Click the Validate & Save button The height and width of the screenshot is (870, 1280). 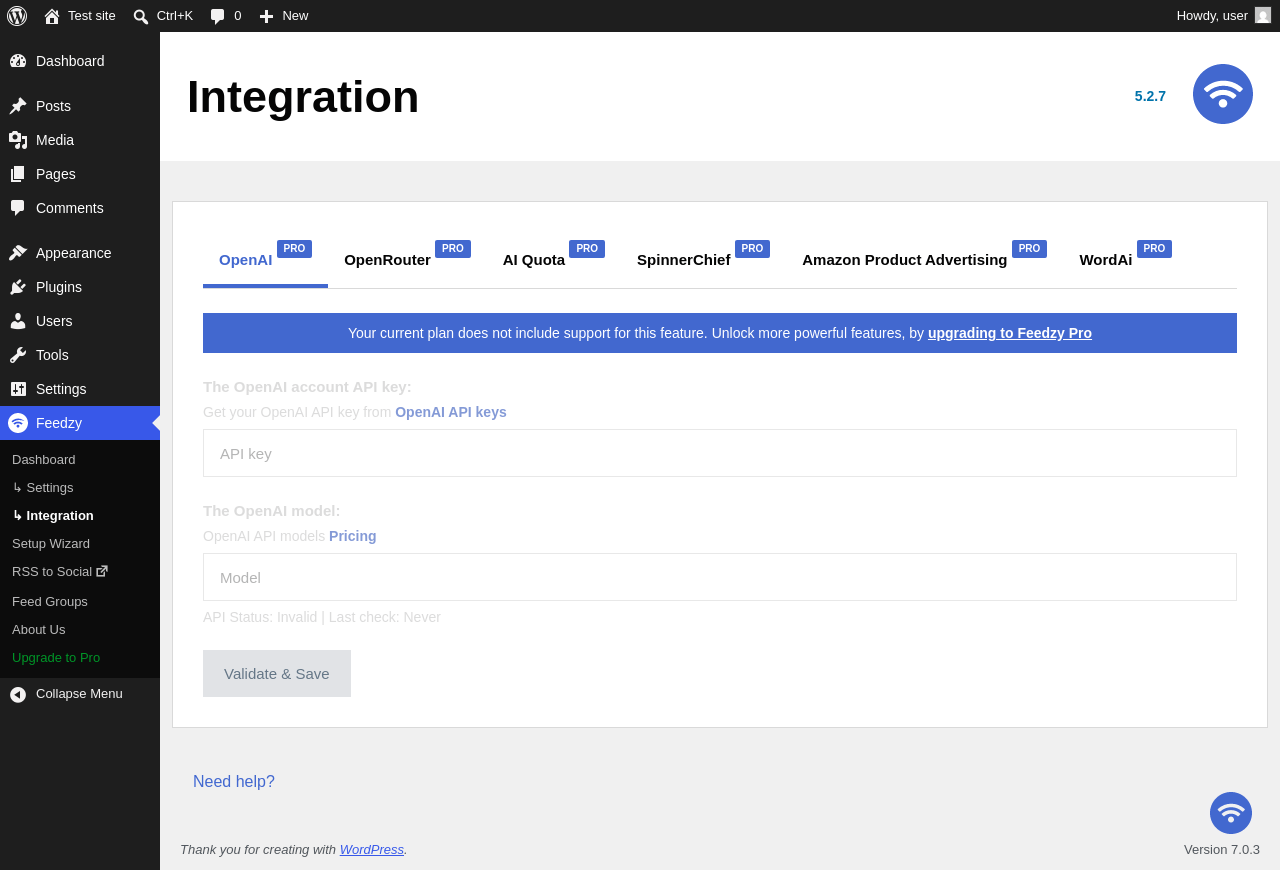coord(277,673)
